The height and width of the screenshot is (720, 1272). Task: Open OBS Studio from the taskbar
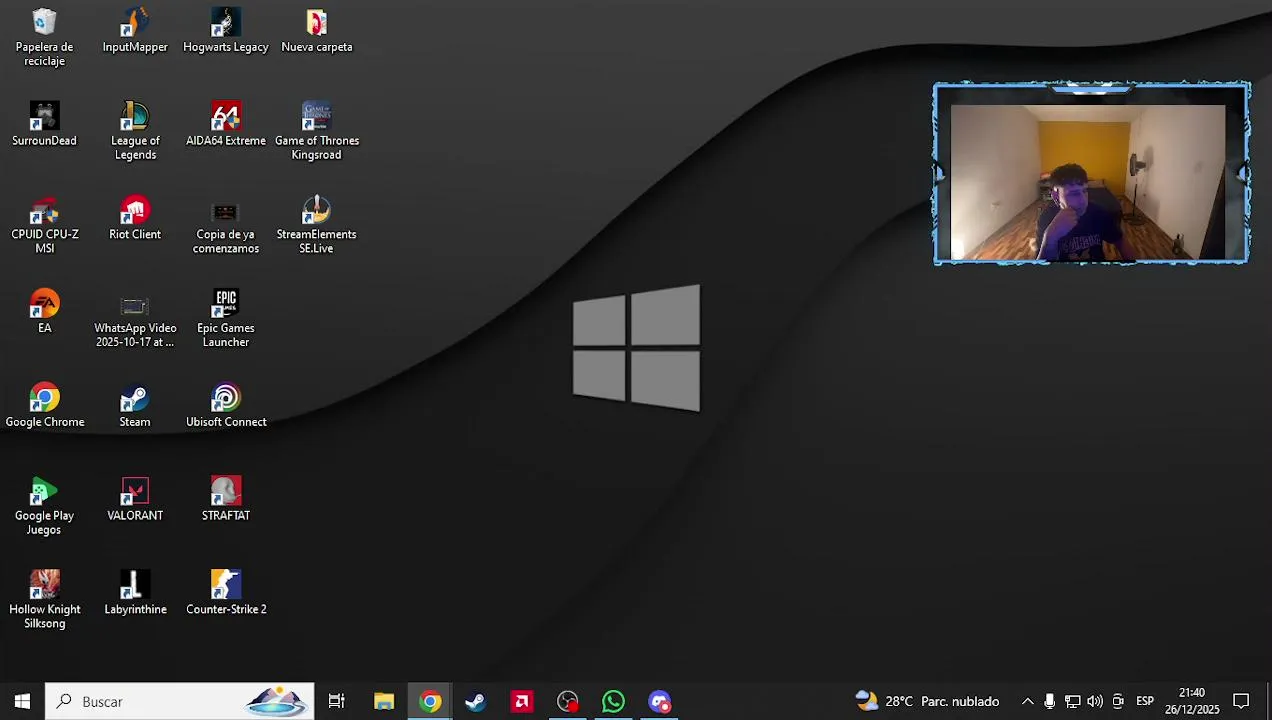click(x=568, y=702)
